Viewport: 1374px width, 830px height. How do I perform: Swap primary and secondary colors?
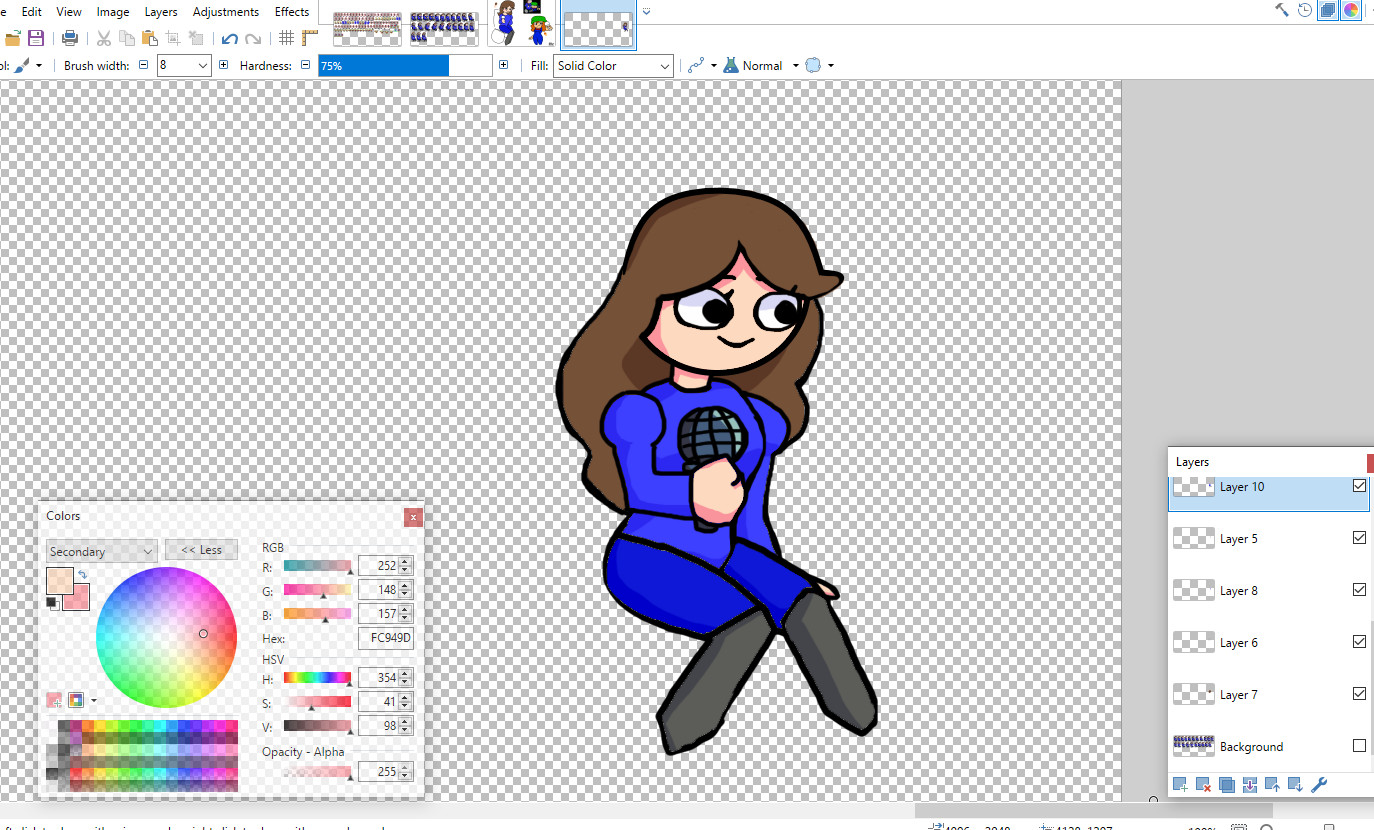(82, 575)
